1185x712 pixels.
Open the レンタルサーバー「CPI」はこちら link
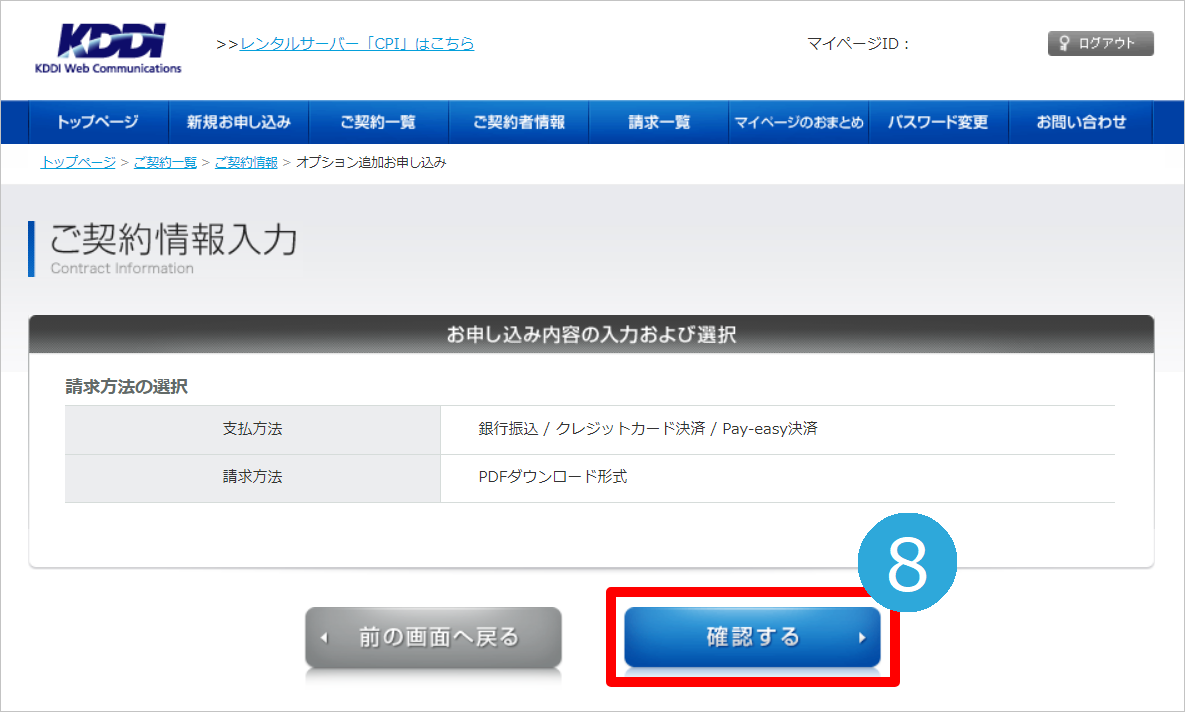click(357, 44)
